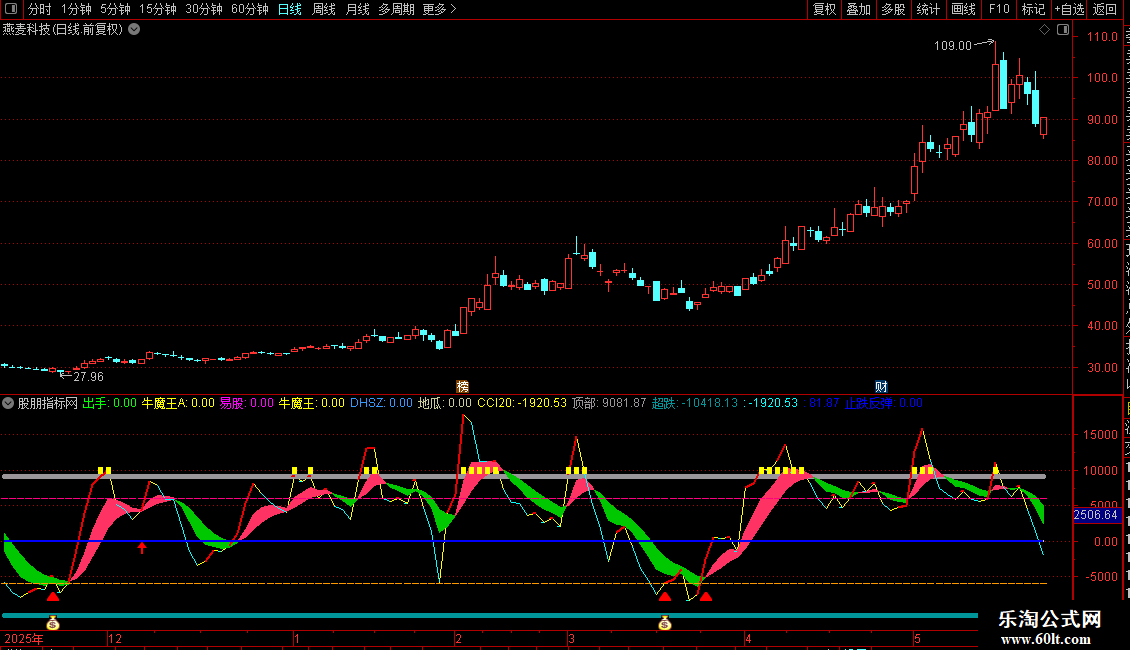Select the 日线 daily timeframe

tap(290, 9)
